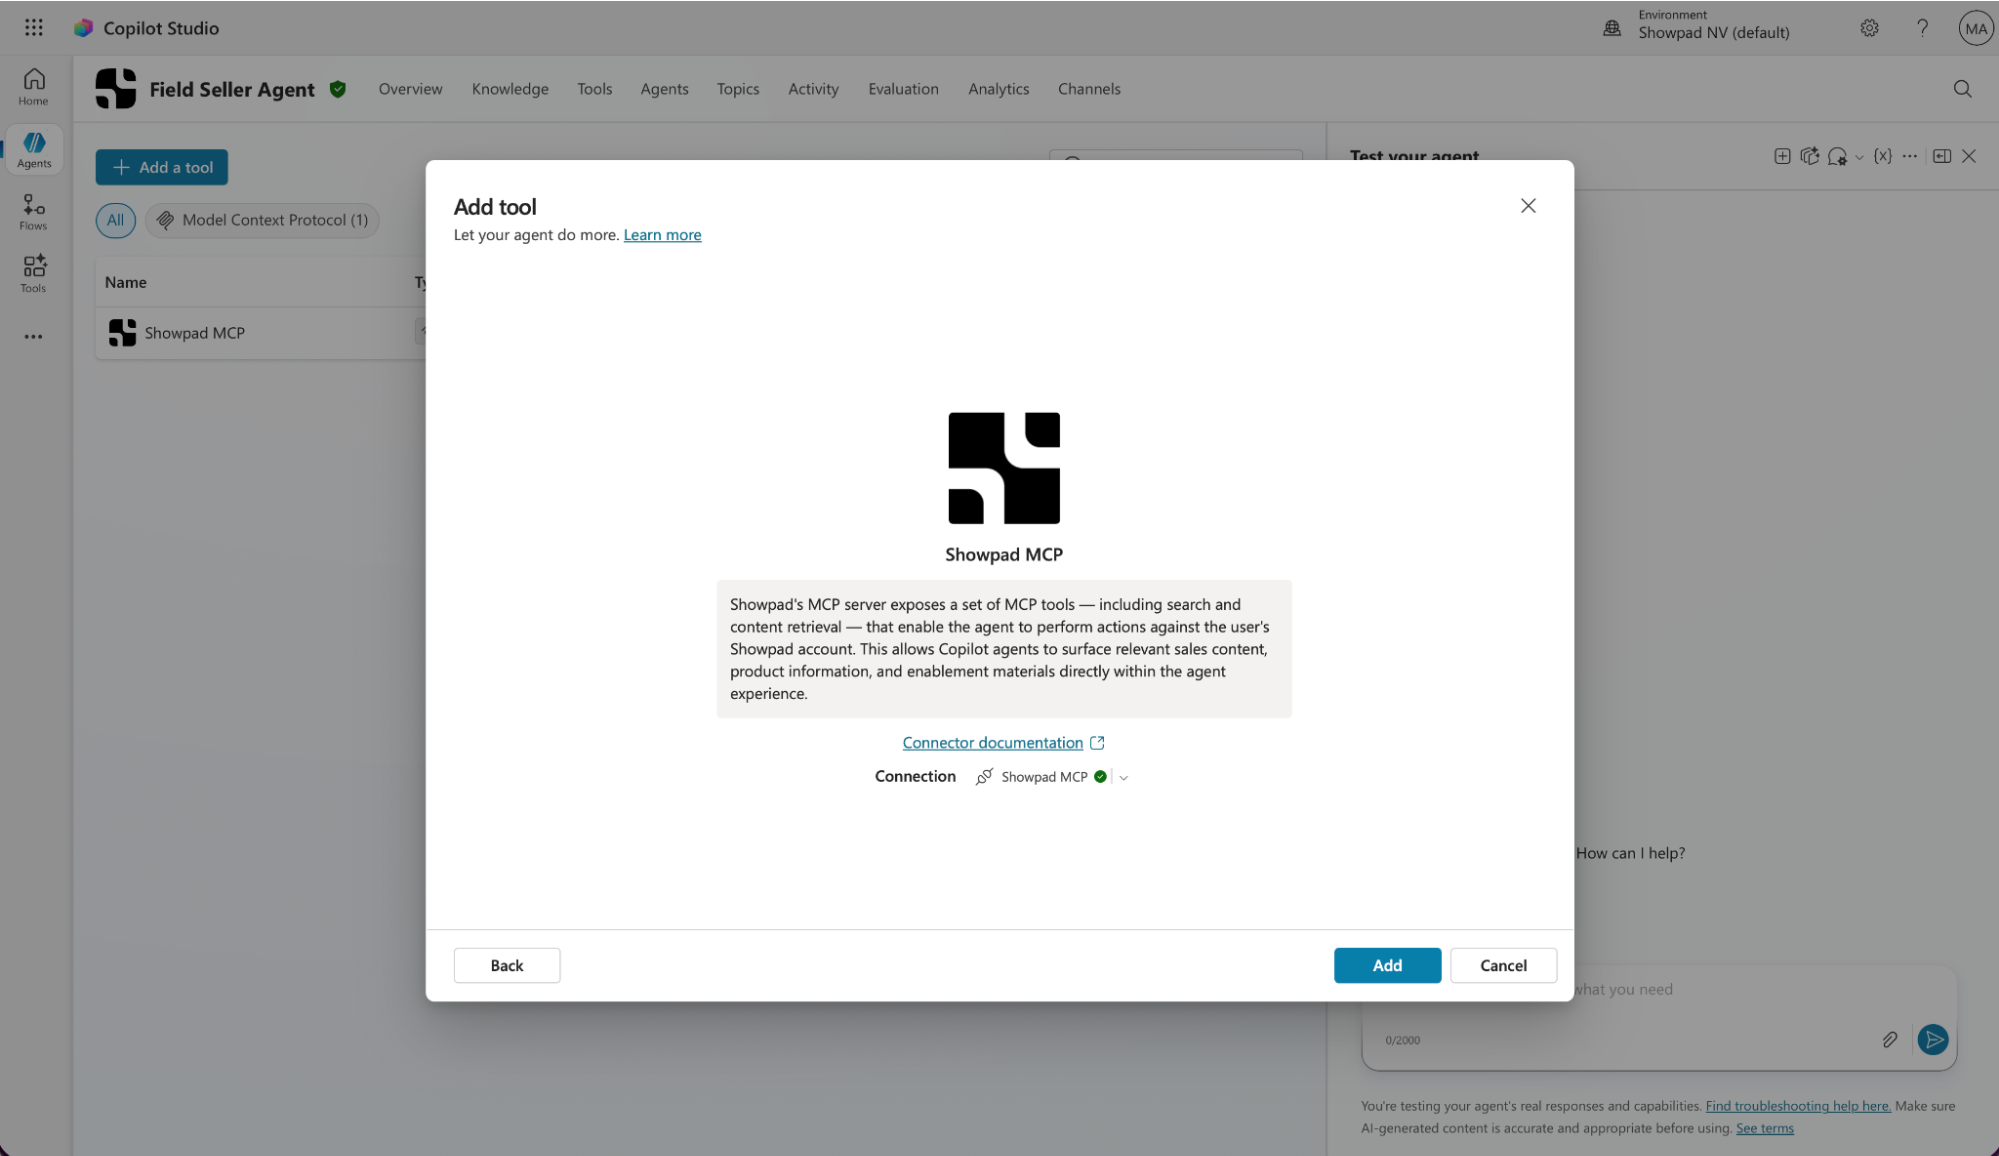The height and width of the screenshot is (1156, 1999).
Task: Switch to the Analytics tab
Action: tap(998, 89)
